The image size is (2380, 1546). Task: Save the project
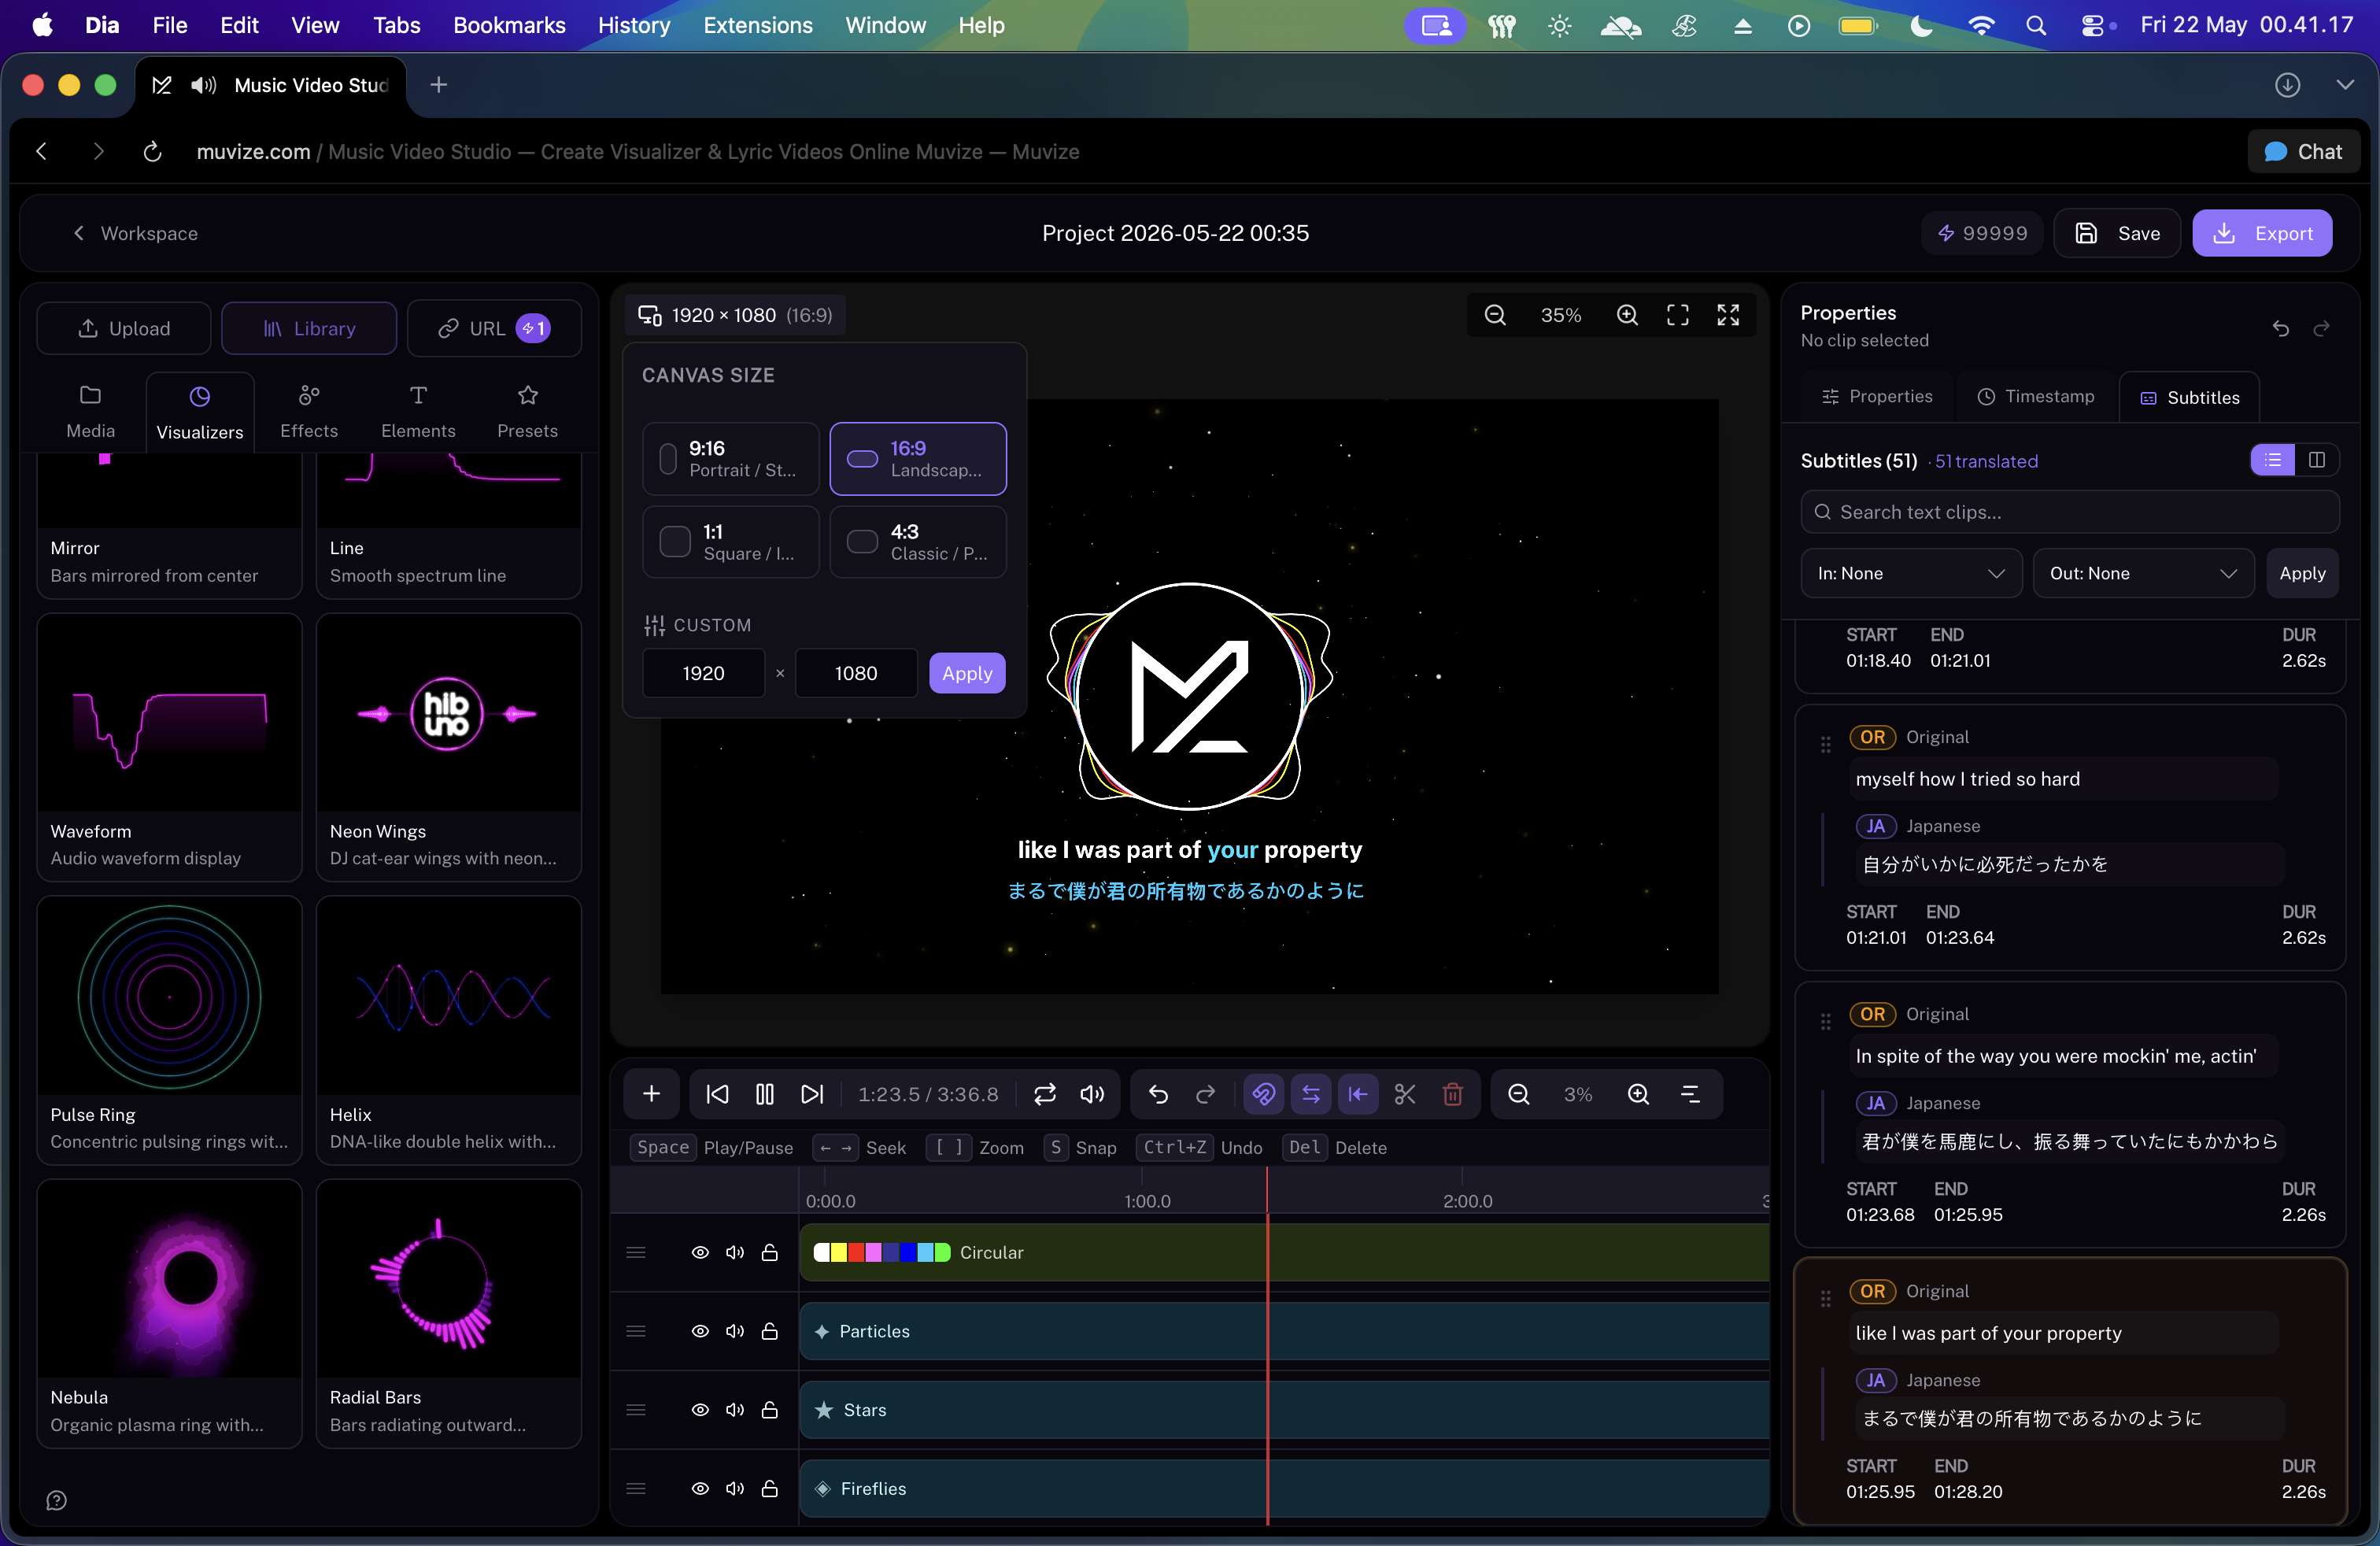coord(2117,233)
